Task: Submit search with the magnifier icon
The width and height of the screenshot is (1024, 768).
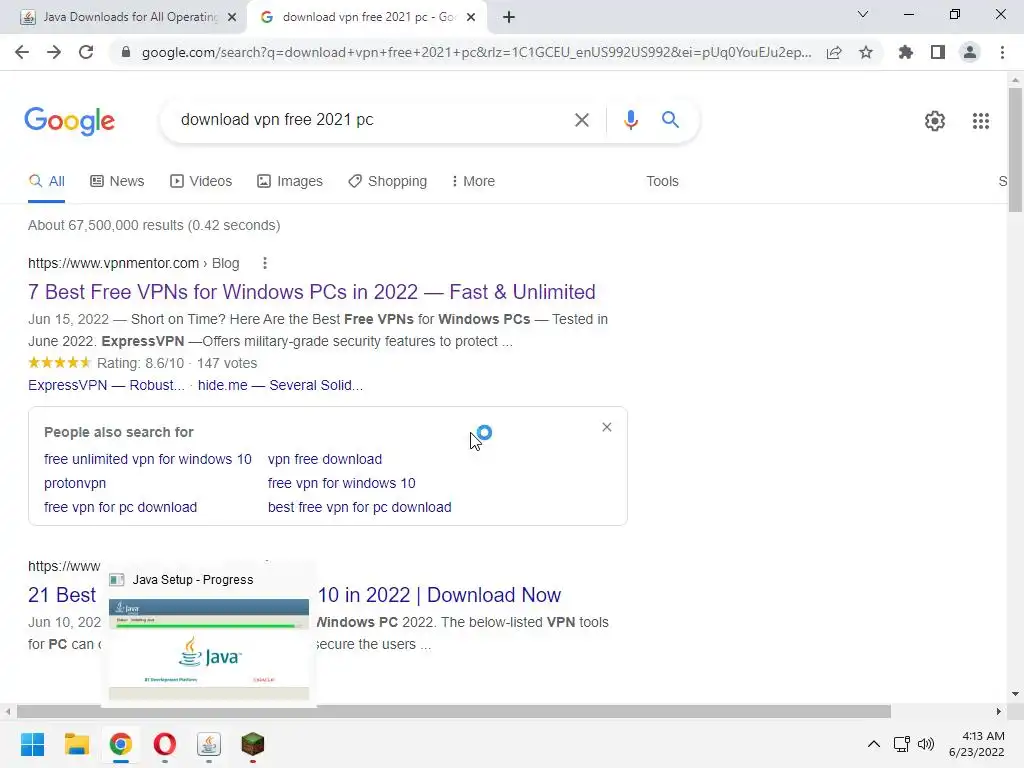Action: coord(670,120)
